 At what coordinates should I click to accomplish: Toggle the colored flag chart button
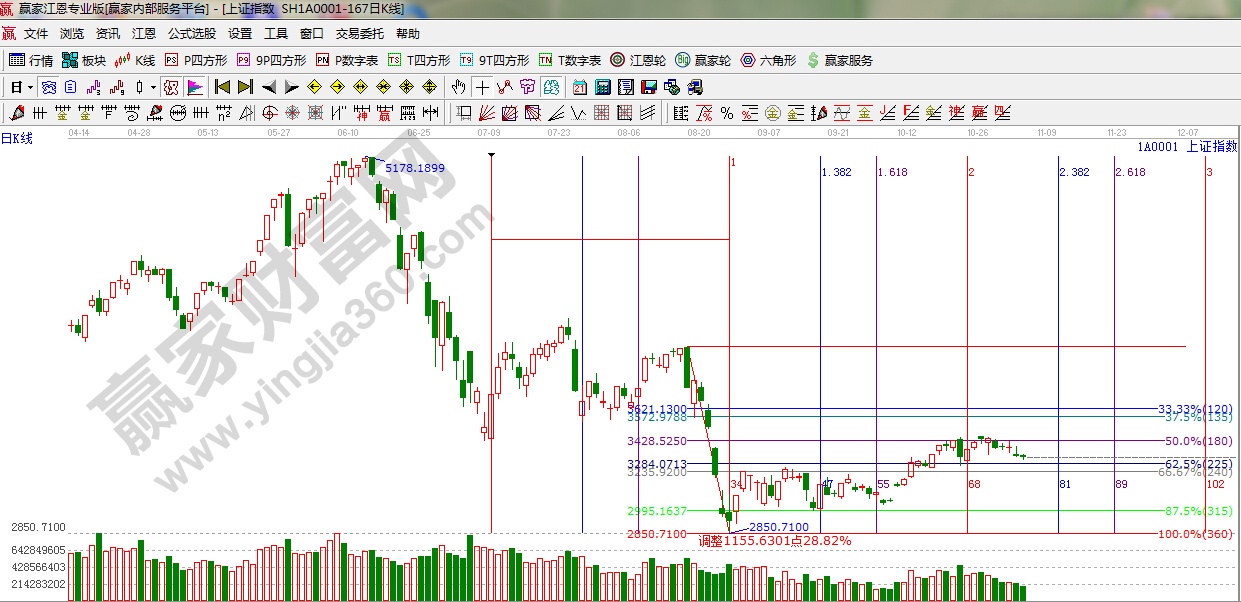coord(194,87)
